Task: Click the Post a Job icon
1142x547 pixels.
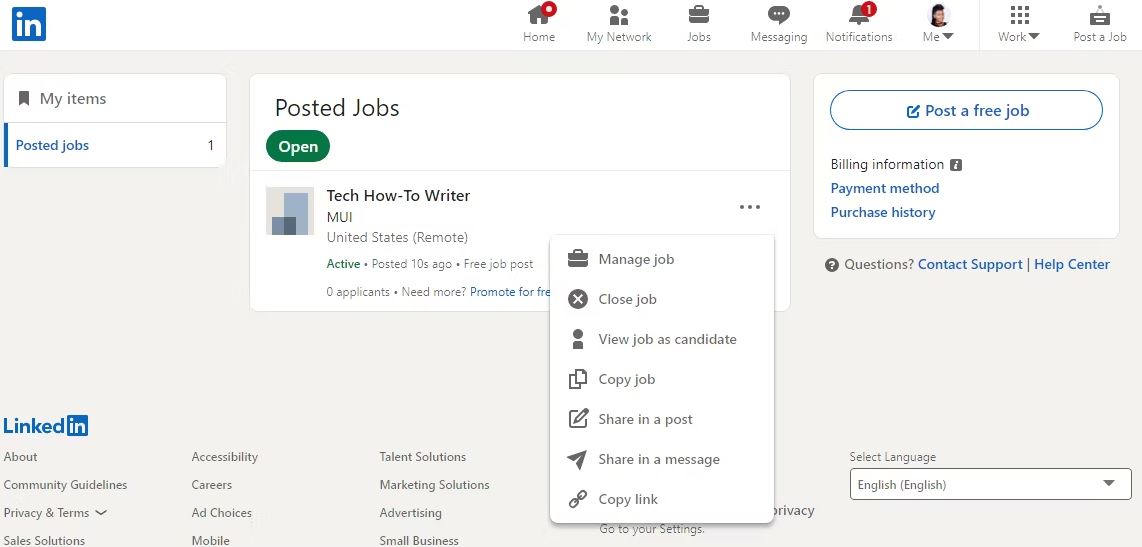Action: tap(1100, 15)
